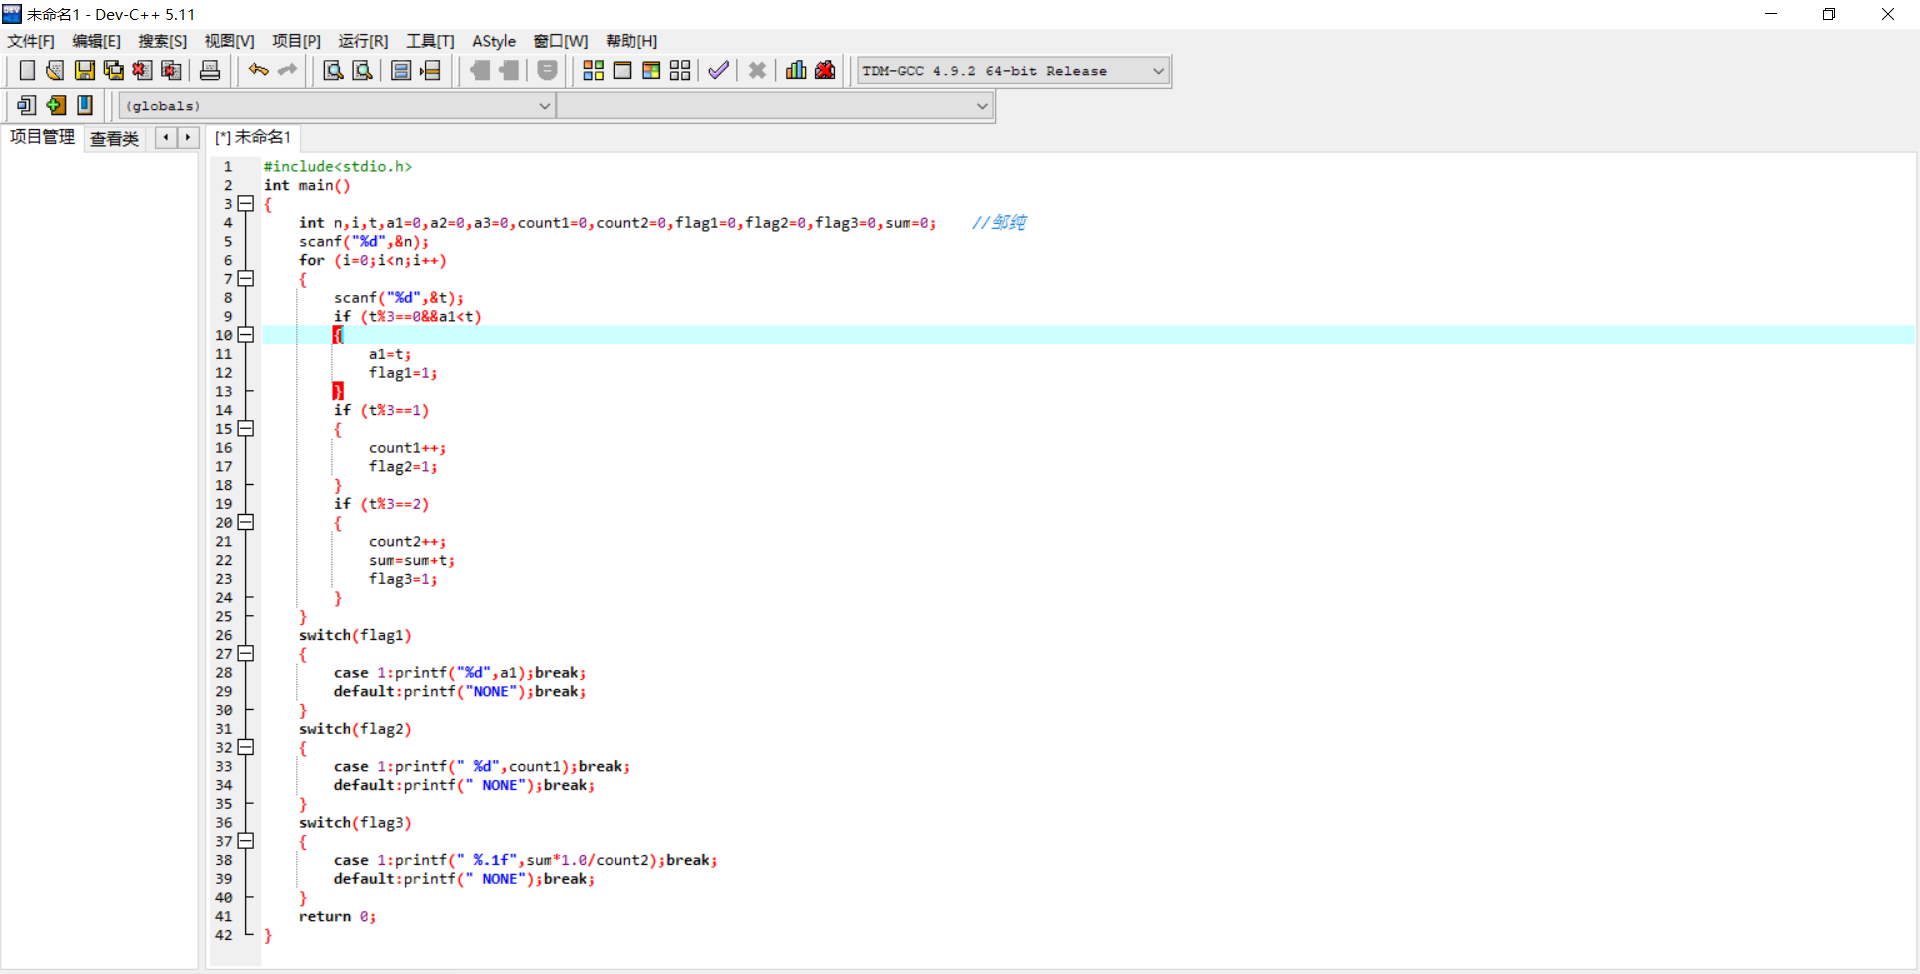Click the "int main()" code line
1920x974 pixels.
pyautogui.click(x=307, y=186)
